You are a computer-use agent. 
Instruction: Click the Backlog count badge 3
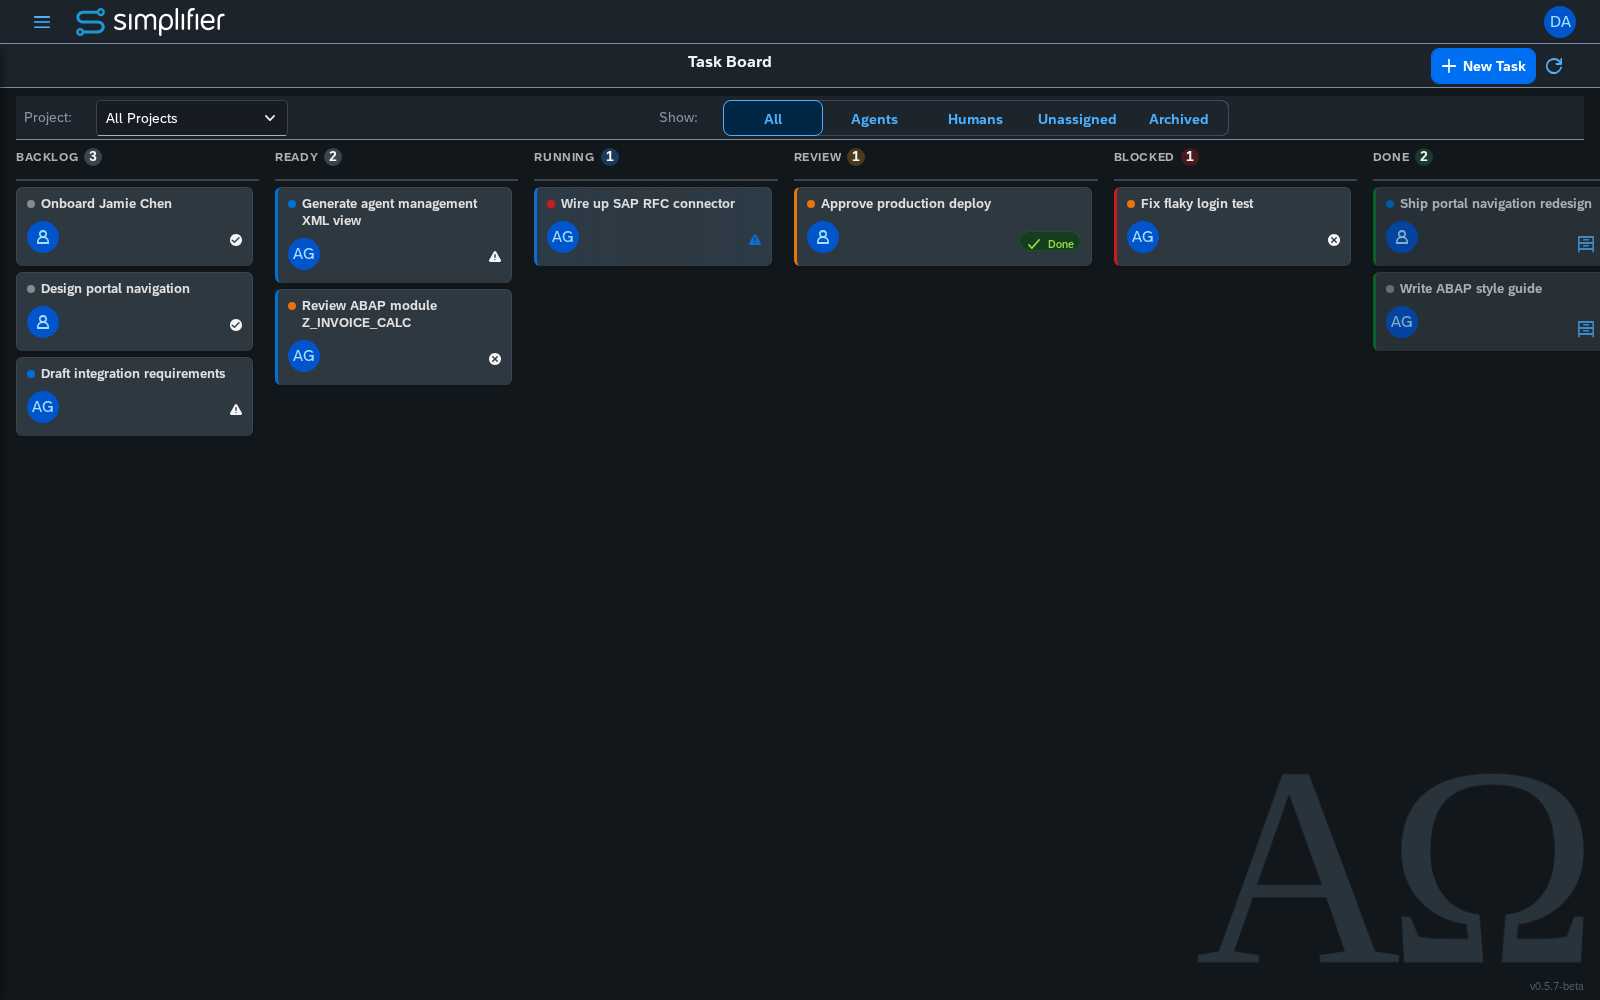93,157
